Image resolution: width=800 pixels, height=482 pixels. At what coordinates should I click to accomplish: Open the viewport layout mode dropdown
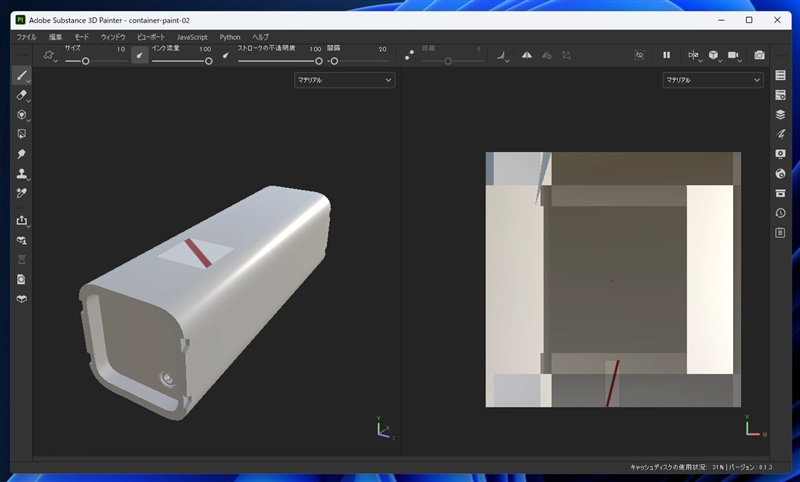pos(694,55)
